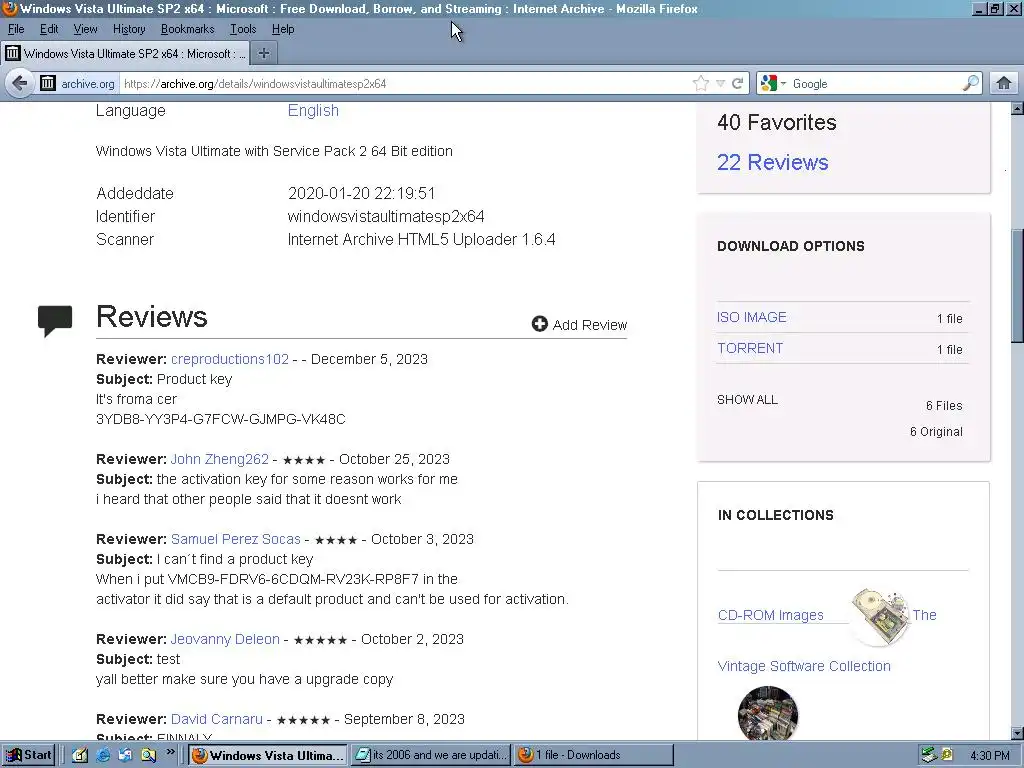The height and width of the screenshot is (768, 1024).
Task: Click SHOW ALL download options
Action: tap(747, 400)
